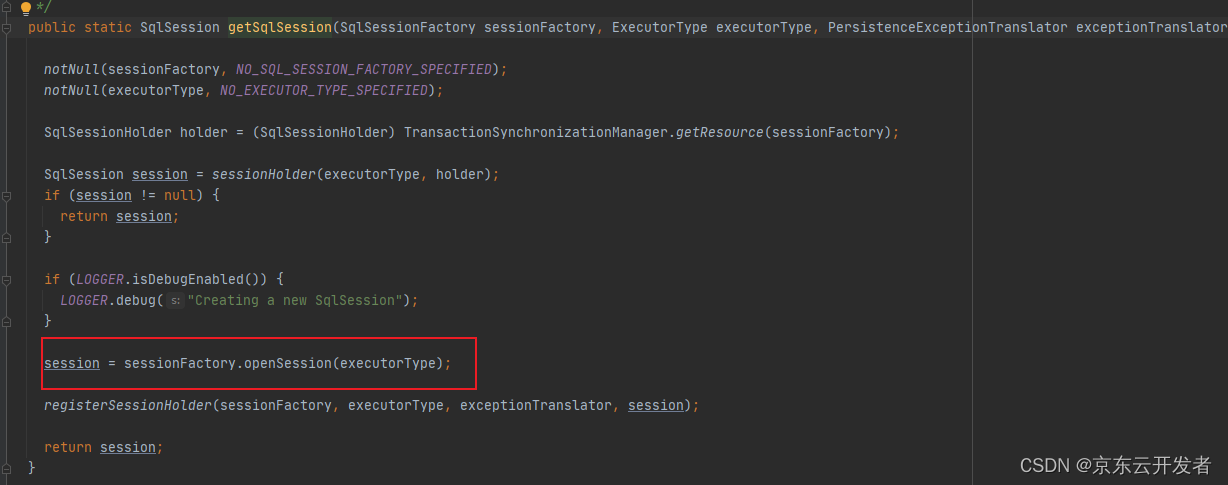Click the getResource method call
1228x485 pixels.
click(x=719, y=132)
